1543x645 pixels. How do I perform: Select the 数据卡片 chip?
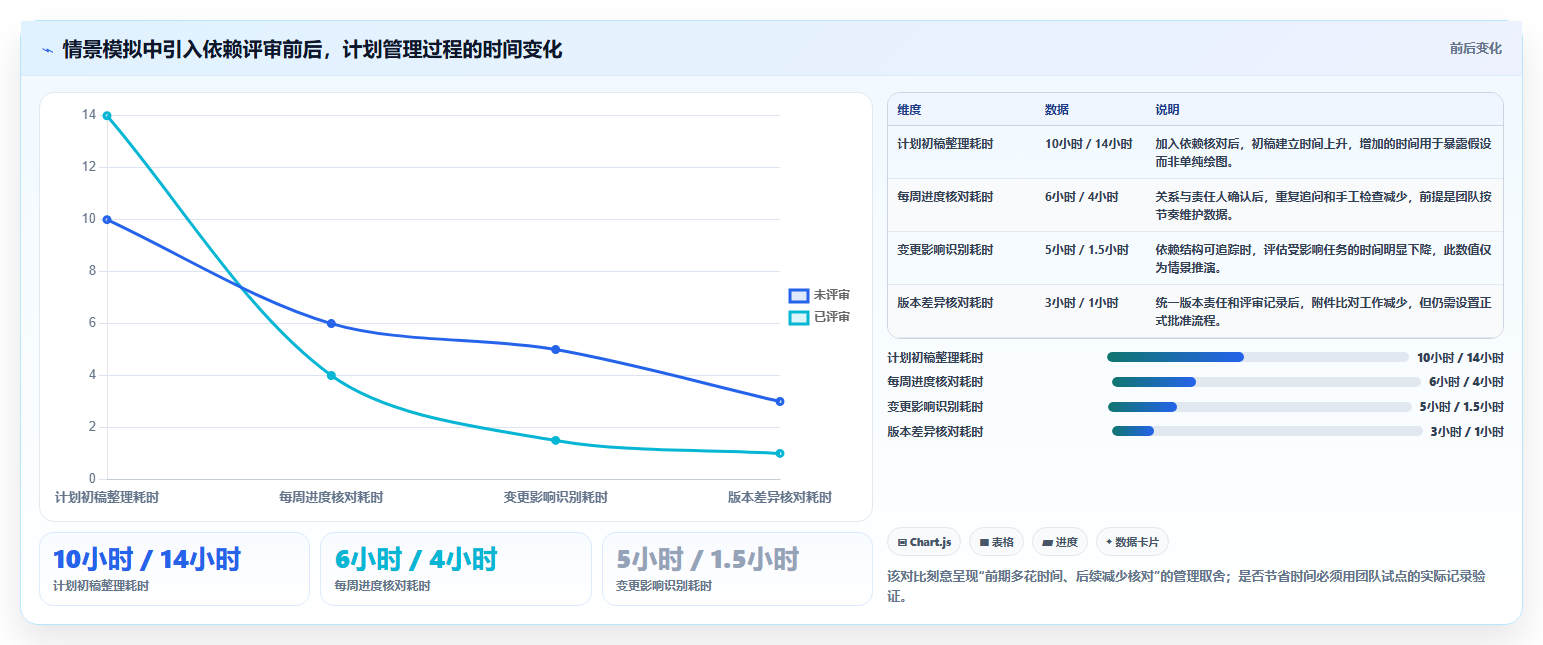point(1132,542)
